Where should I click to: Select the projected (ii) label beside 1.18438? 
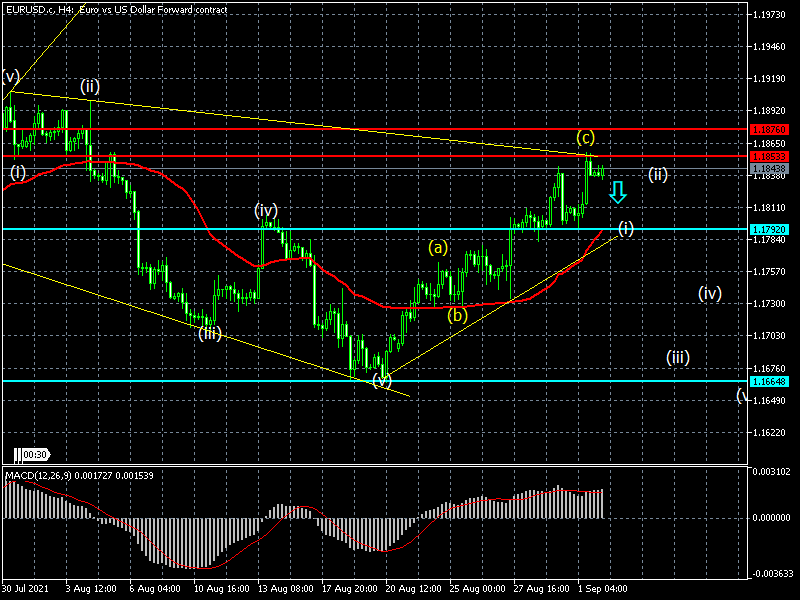coord(658,175)
